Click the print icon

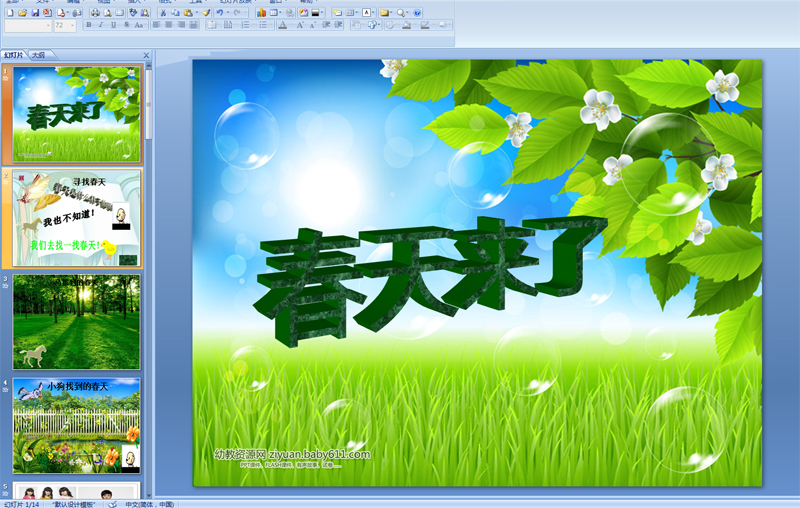(x=95, y=13)
